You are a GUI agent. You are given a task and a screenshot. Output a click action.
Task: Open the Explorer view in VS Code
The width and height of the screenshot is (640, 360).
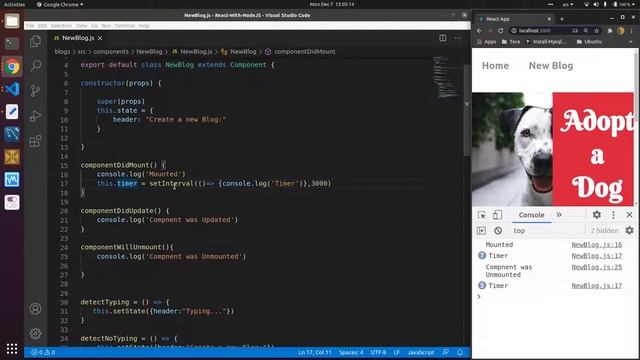point(36,41)
